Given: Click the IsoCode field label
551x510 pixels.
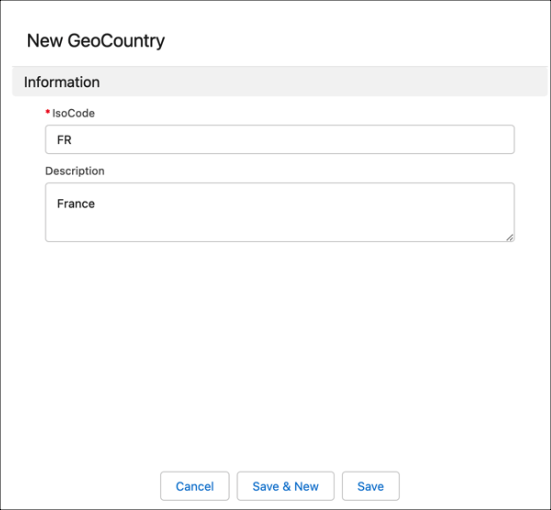Looking at the screenshot, I should point(73,113).
